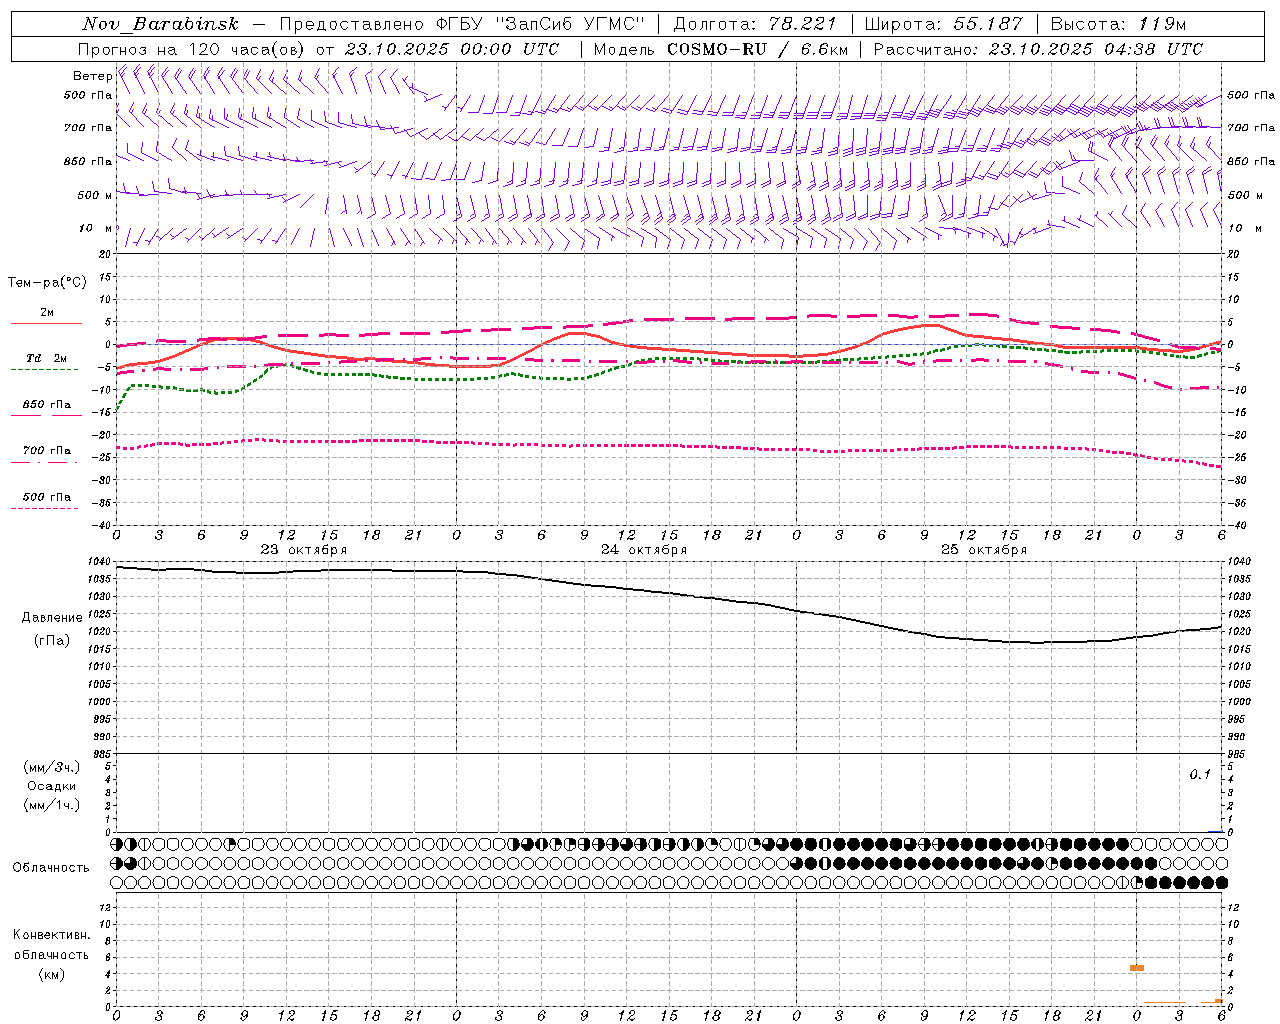The height and width of the screenshot is (1024, 1280).
Task: Click the dotted pink line sample under the 500 гПа legend label
Action: [x=45, y=508]
